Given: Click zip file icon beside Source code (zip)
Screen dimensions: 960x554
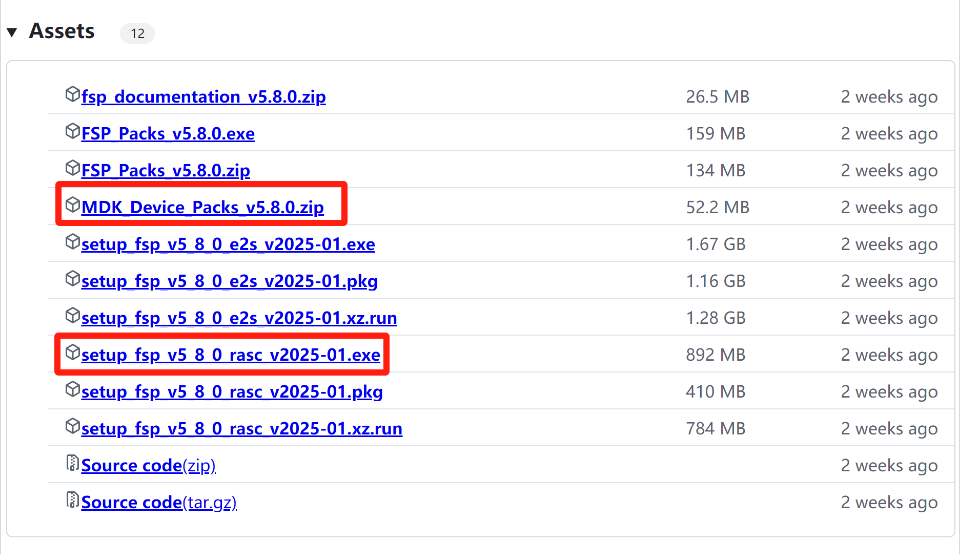Looking at the screenshot, I should click(x=72, y=463).
